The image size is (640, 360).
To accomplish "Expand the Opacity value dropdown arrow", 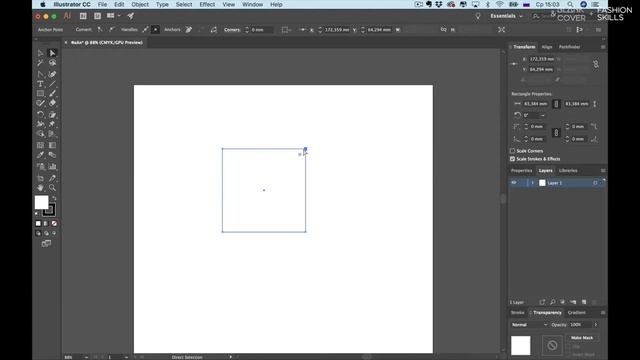I will tap(596, 325).
